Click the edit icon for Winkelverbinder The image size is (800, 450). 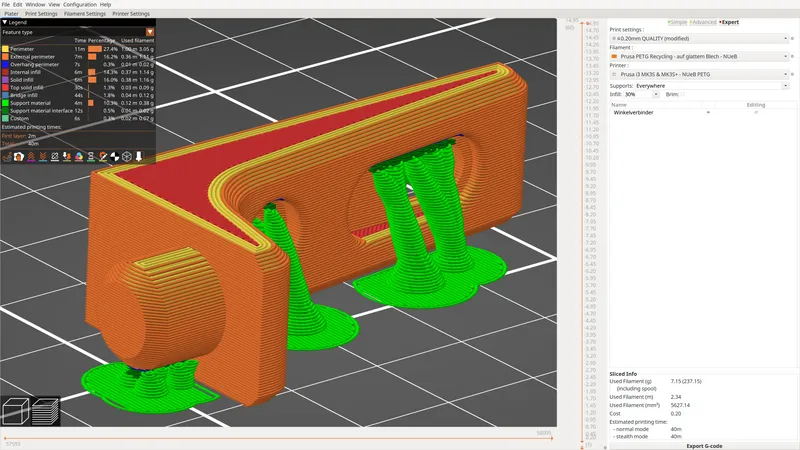tap(755, 113)
